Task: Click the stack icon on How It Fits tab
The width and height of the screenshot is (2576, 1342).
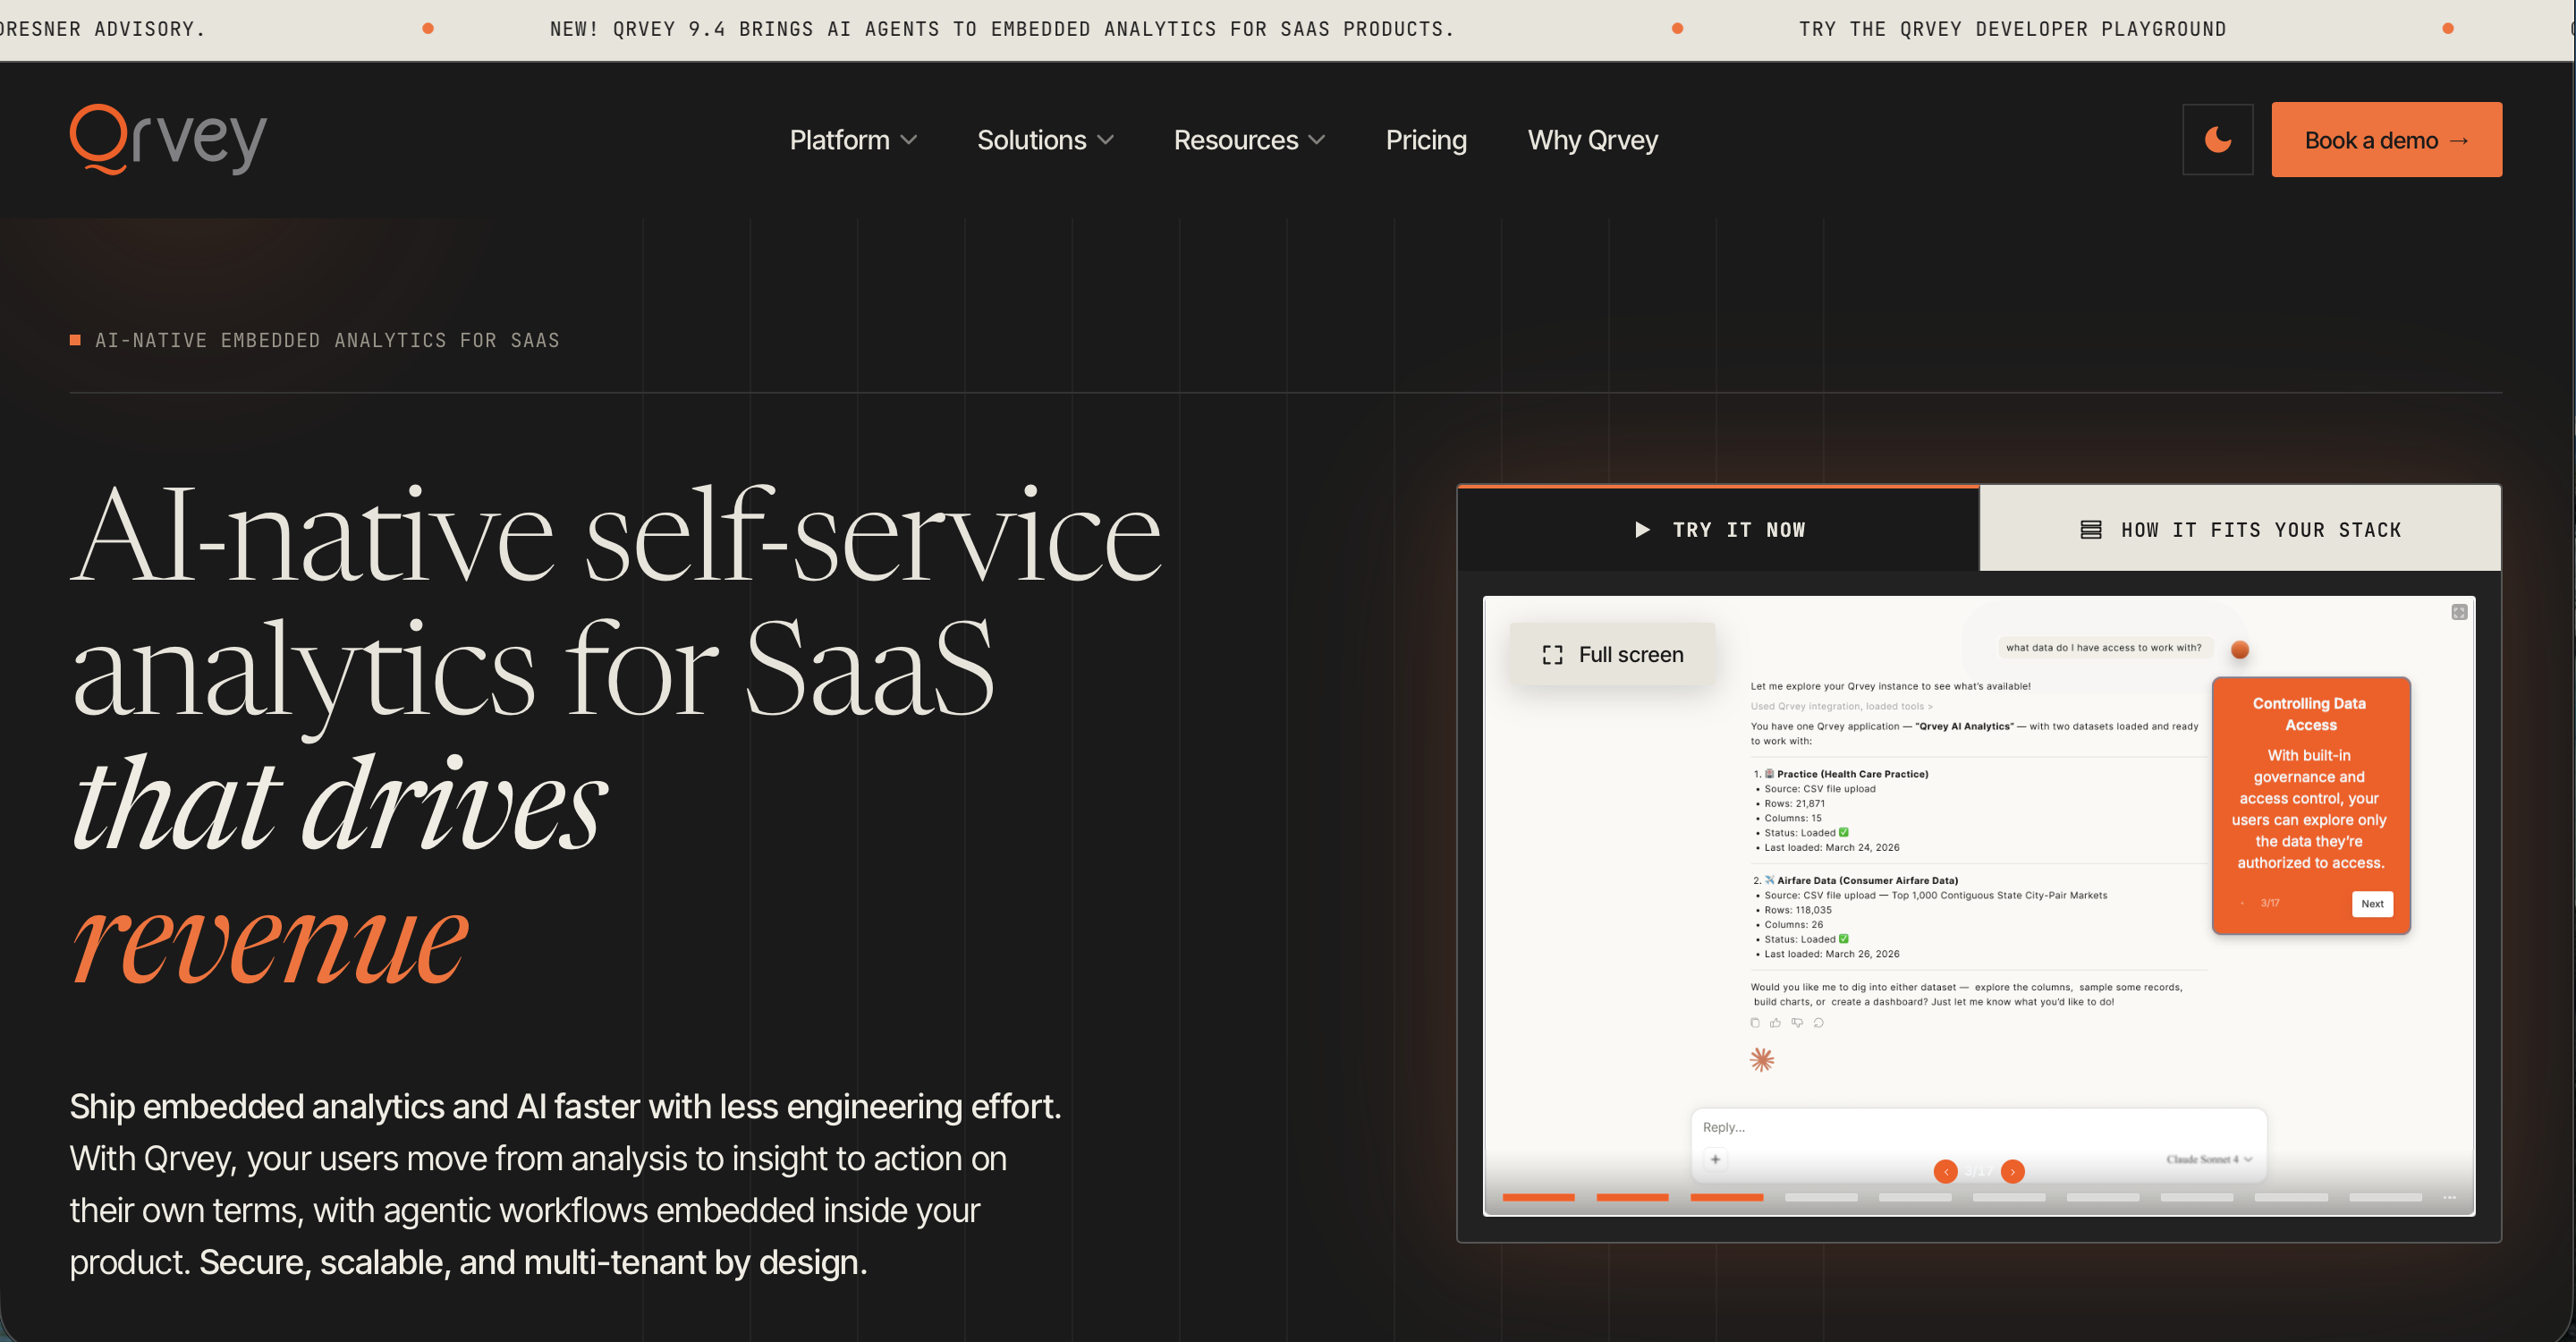Action: [x=2090, y=529]
